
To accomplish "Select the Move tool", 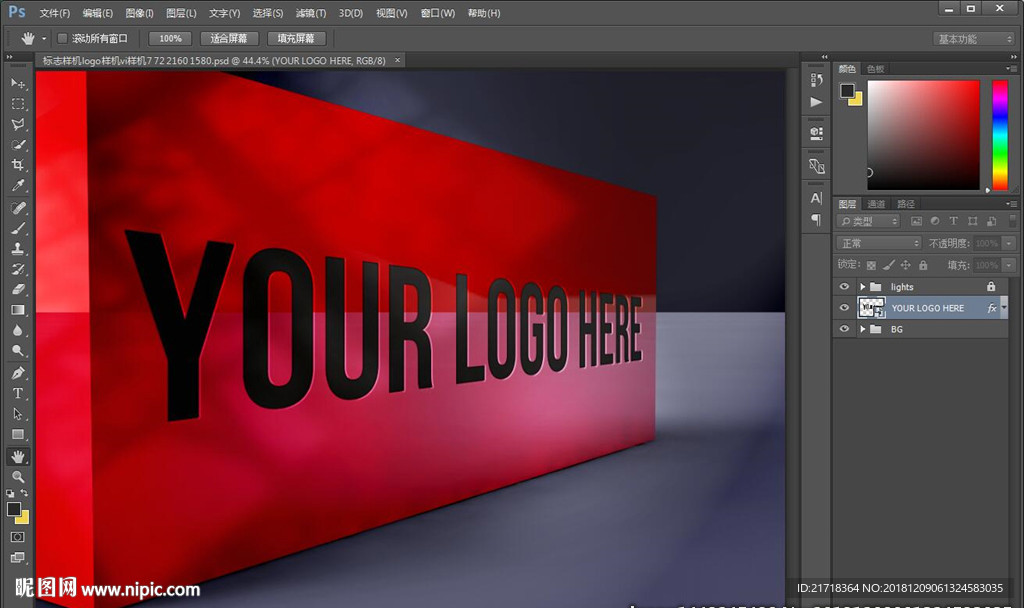I will point(18,84).
